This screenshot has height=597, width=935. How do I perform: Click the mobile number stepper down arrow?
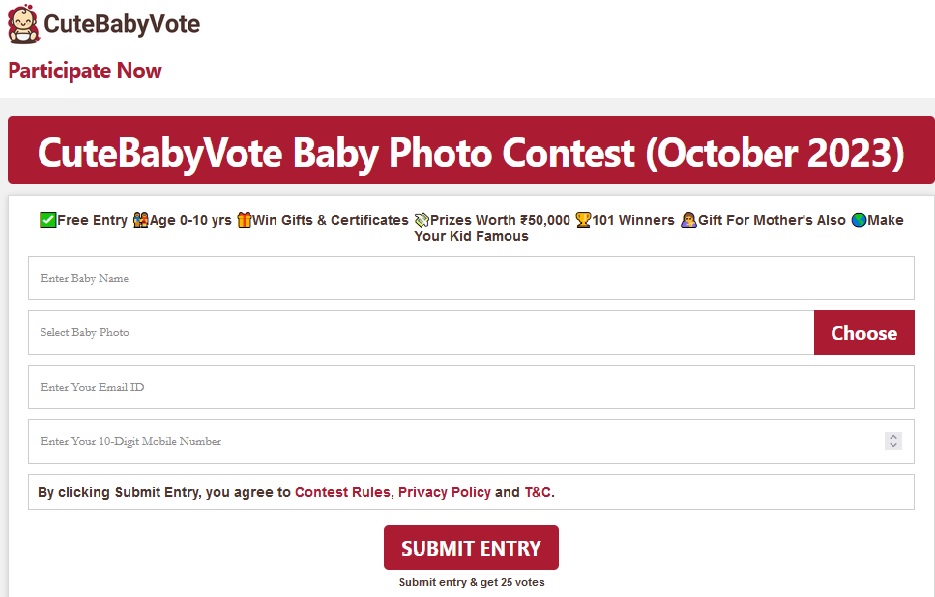893,445
